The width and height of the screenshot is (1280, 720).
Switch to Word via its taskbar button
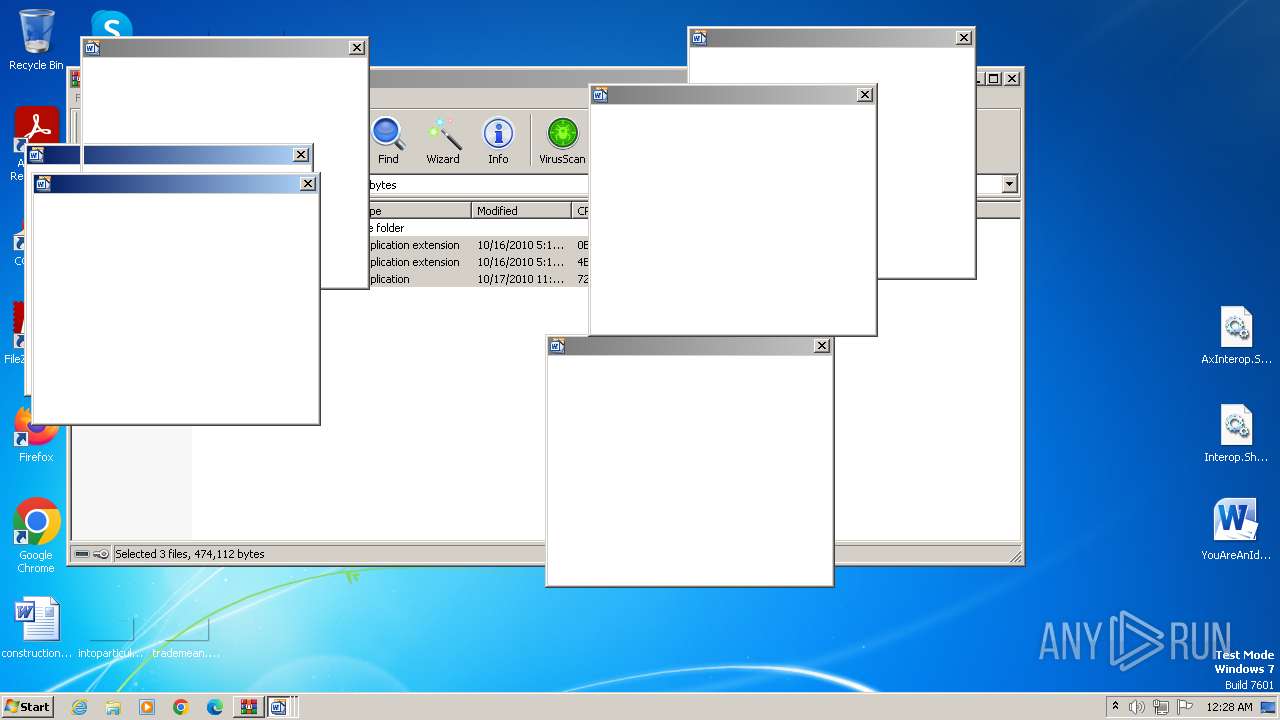tap(278, 707)
